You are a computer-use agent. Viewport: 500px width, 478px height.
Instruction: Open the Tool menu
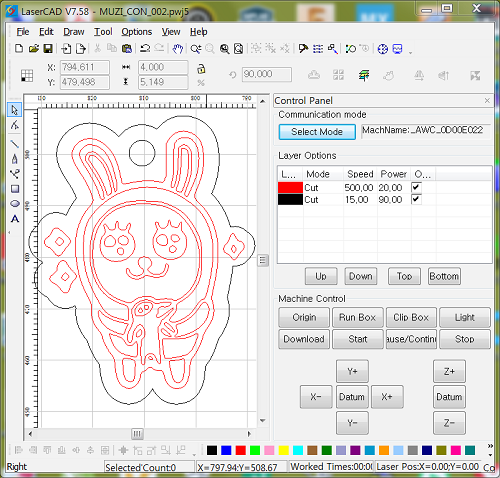[x=103, y=32]
